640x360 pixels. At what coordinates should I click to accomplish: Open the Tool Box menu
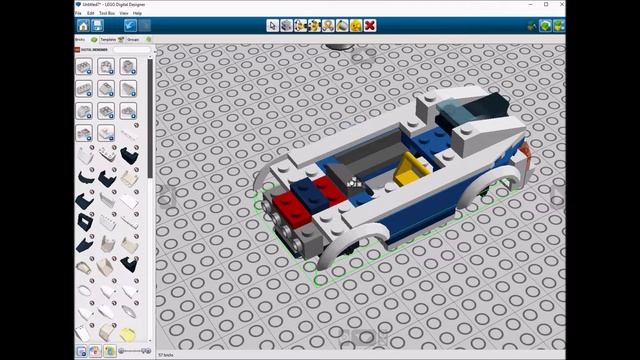coord(107,13)
